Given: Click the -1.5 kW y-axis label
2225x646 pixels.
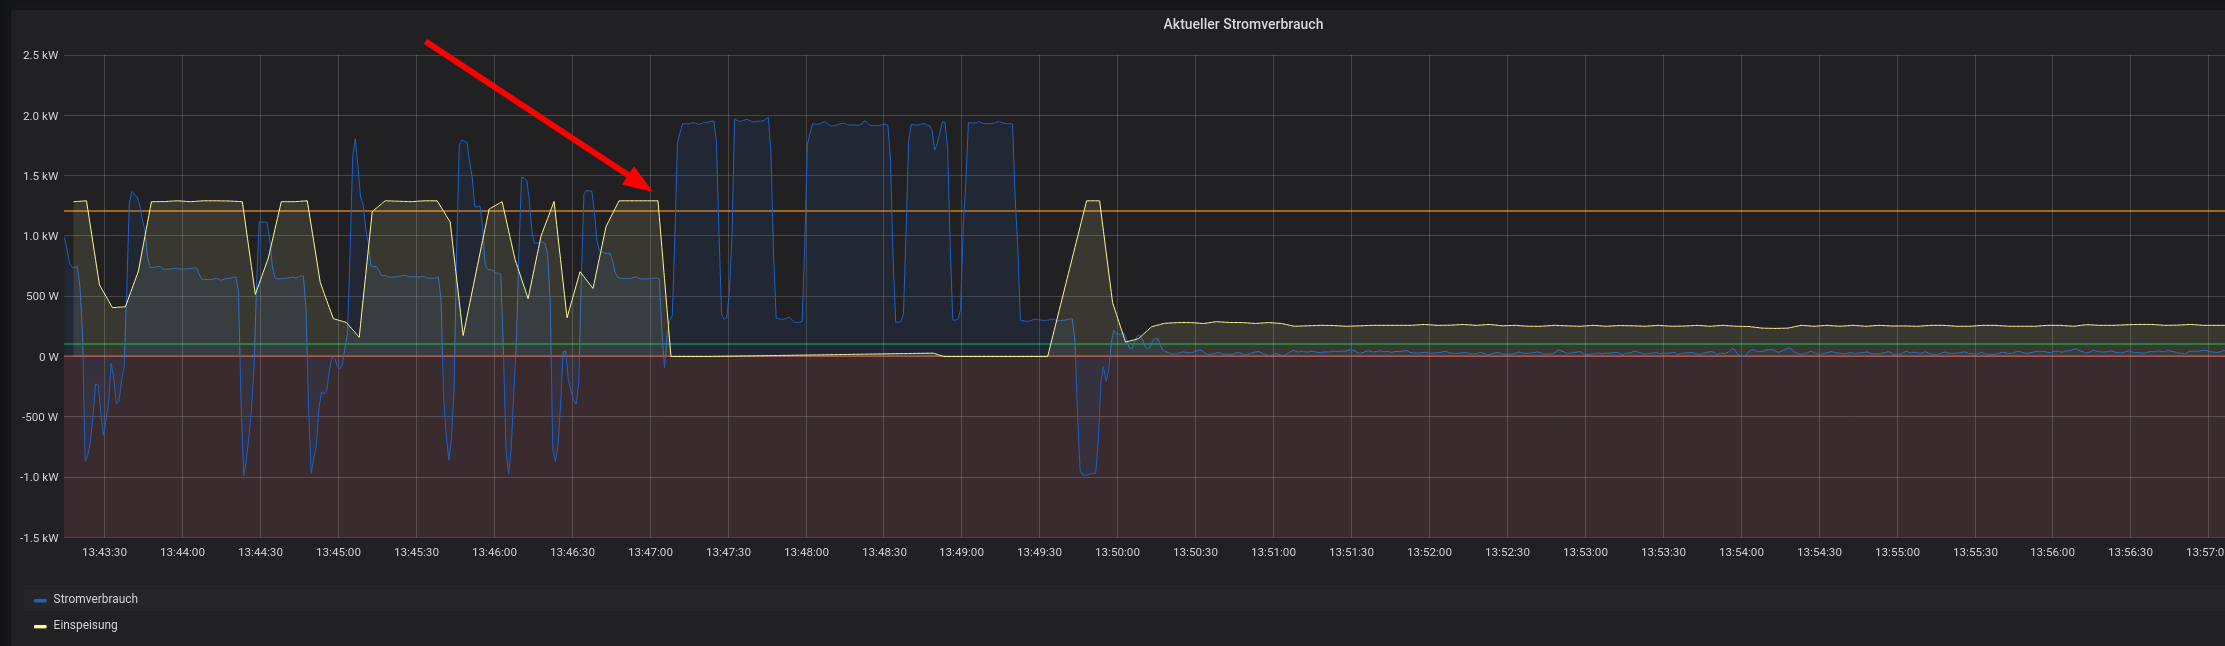Looking at the screenshot, I should pos(39,538).
